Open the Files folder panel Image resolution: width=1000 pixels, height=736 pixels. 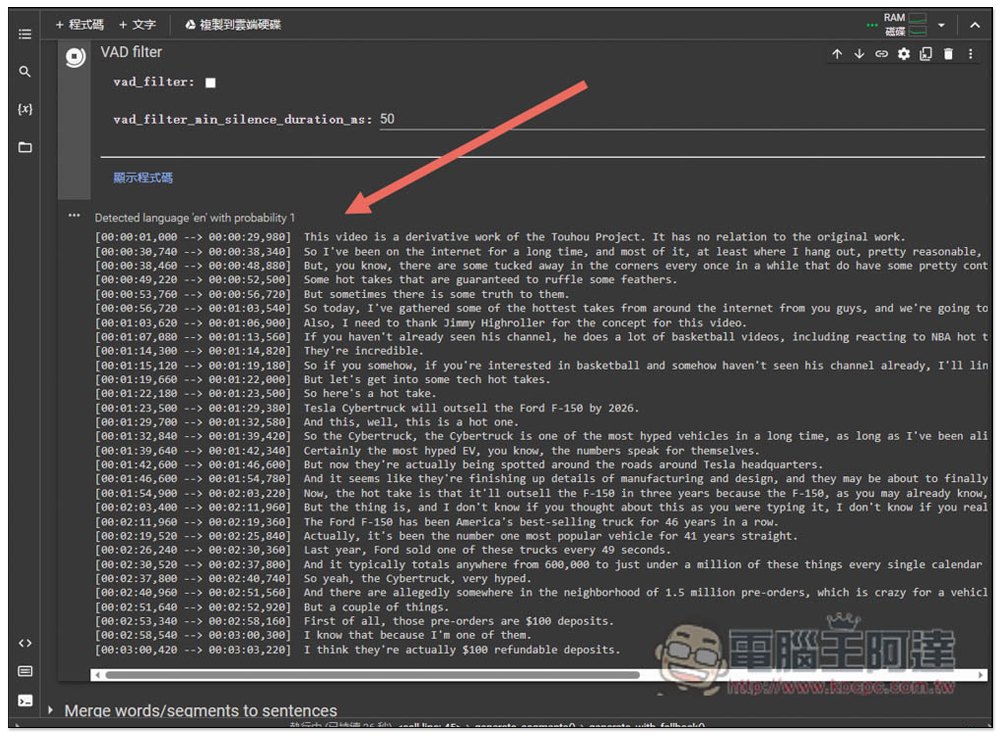25,147
